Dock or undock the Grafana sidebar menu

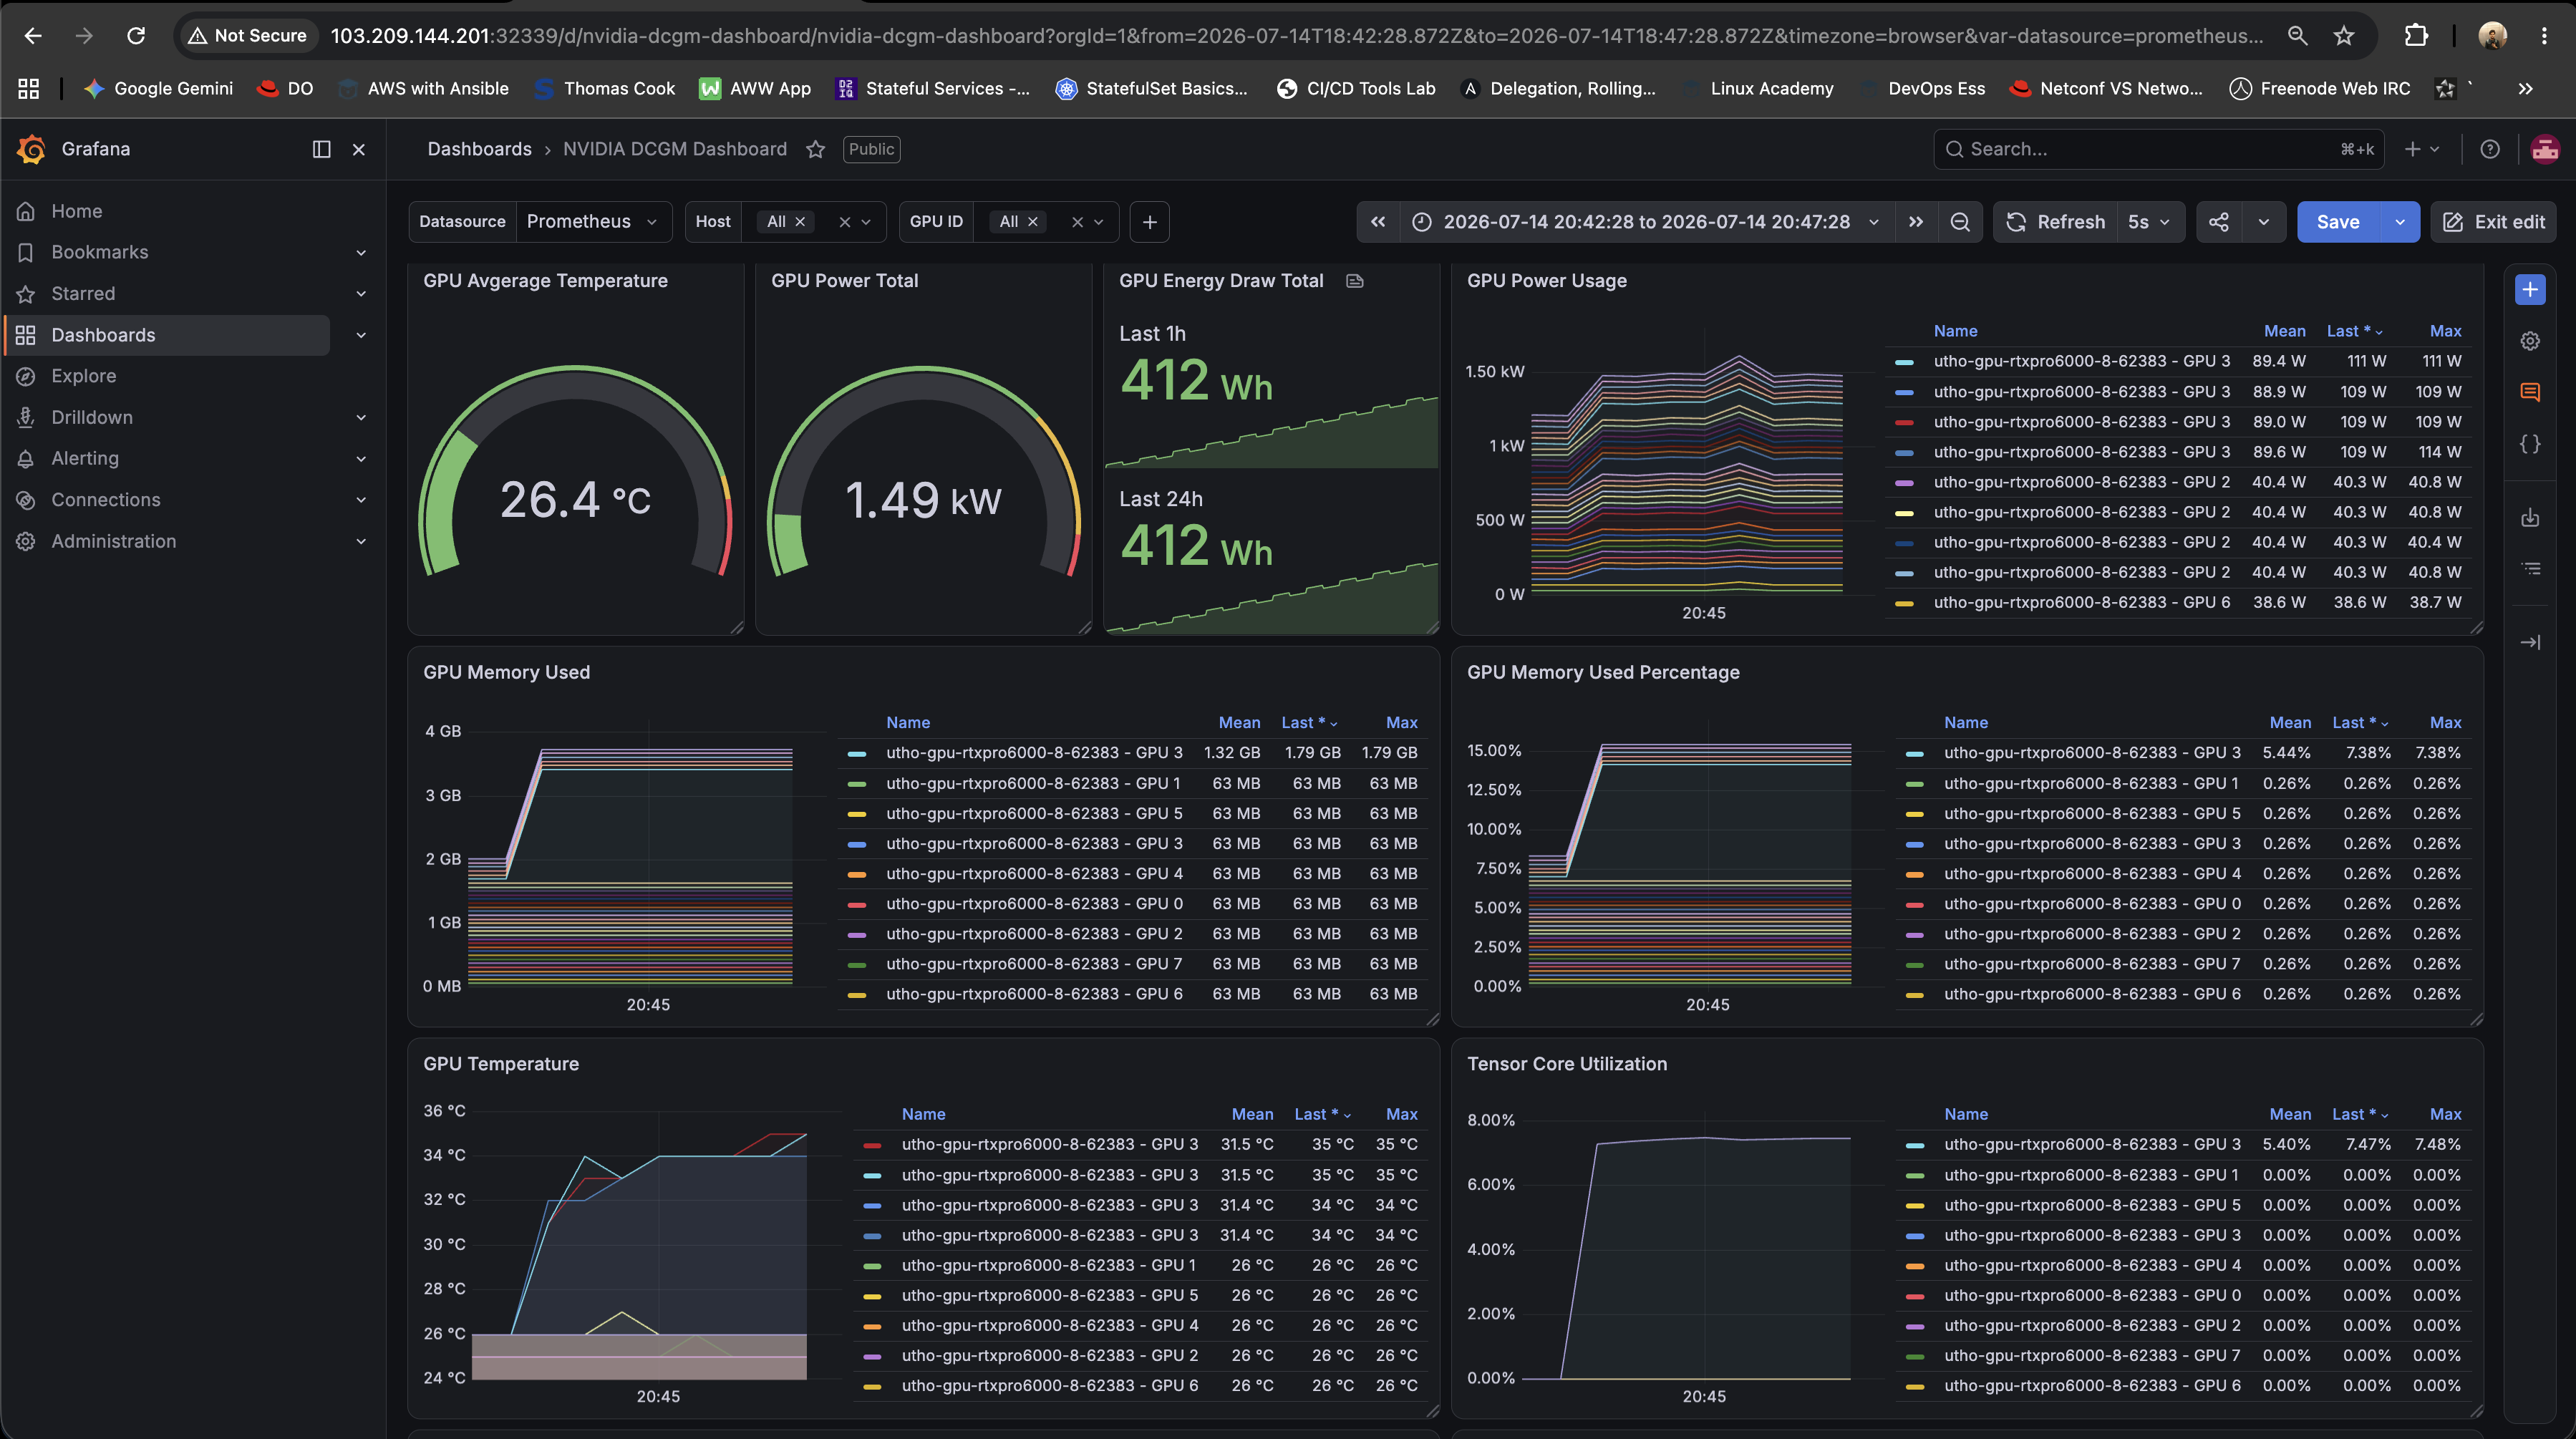[321, 149]
